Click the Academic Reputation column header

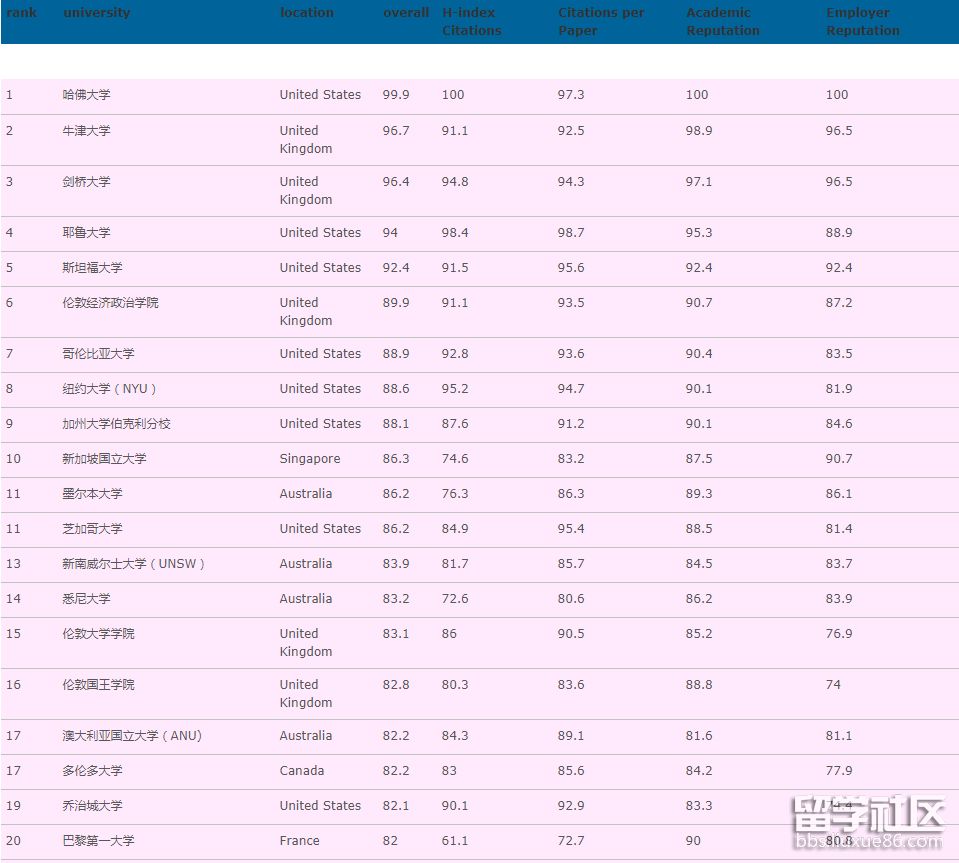click(x=723, y=22)
